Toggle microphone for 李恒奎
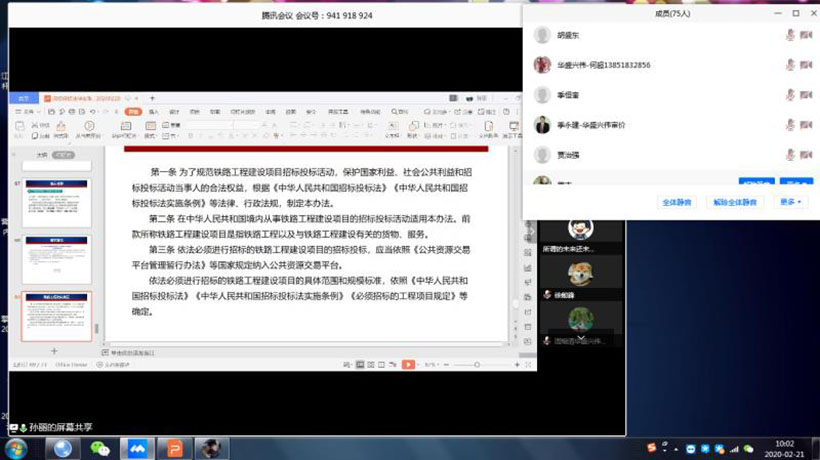 pyautogui.click(x=789, y=95)
